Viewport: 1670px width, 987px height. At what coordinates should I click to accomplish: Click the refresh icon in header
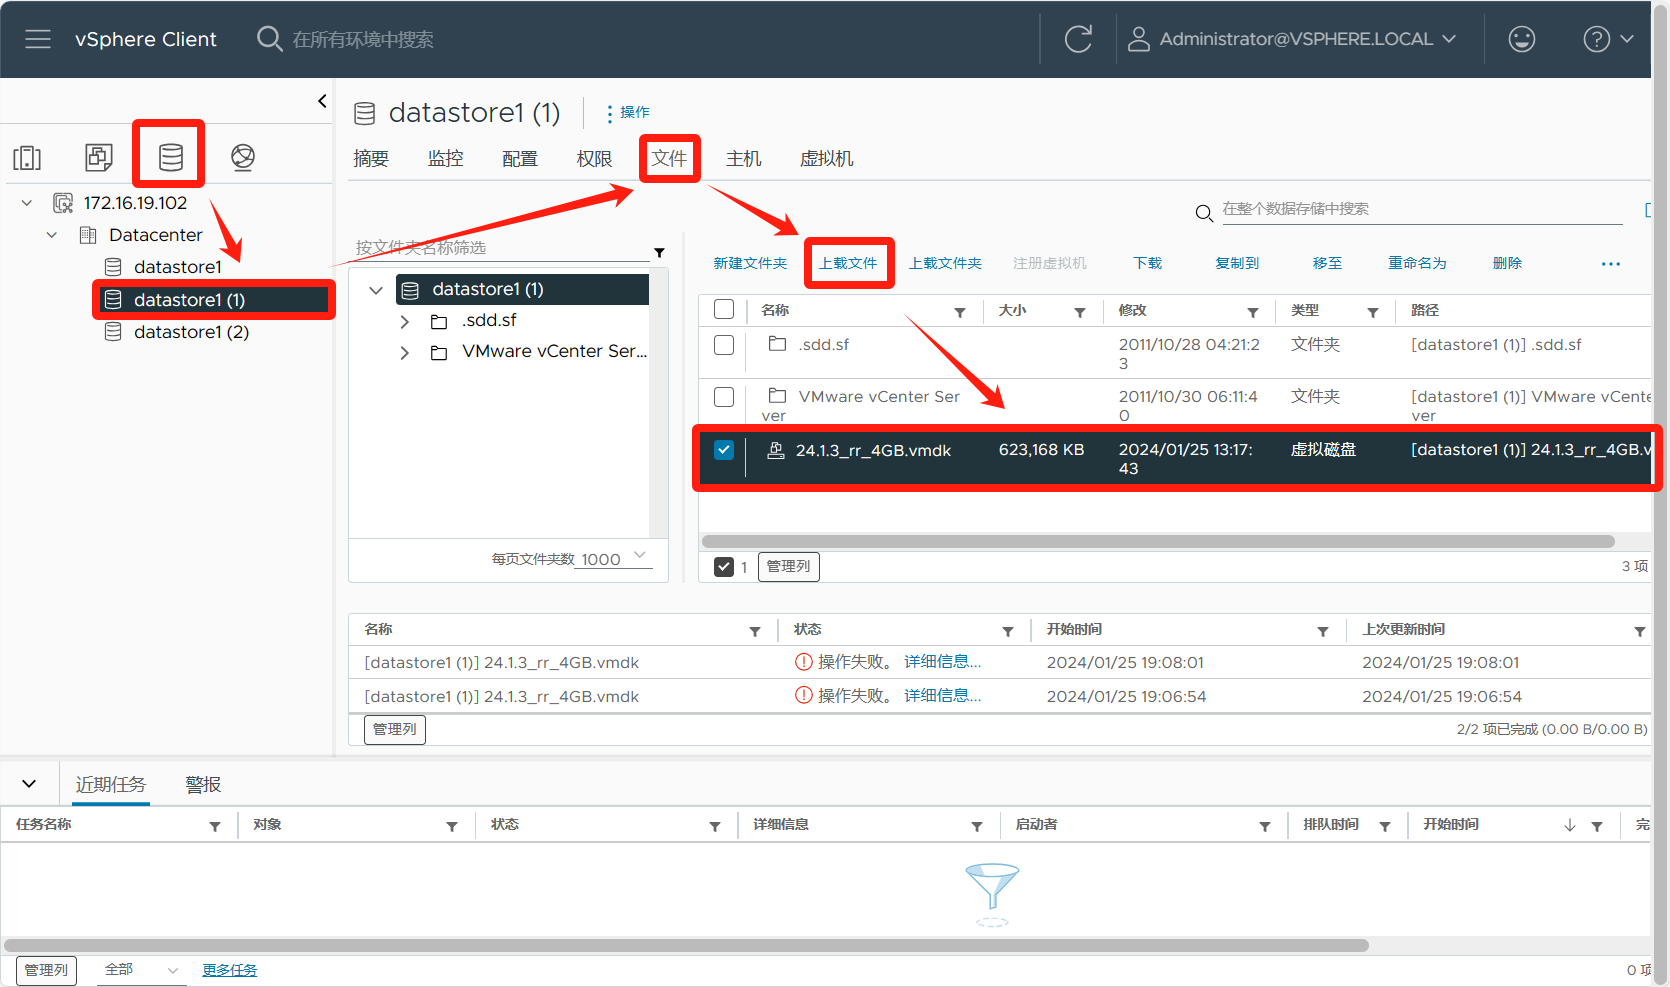(1078, 39)
